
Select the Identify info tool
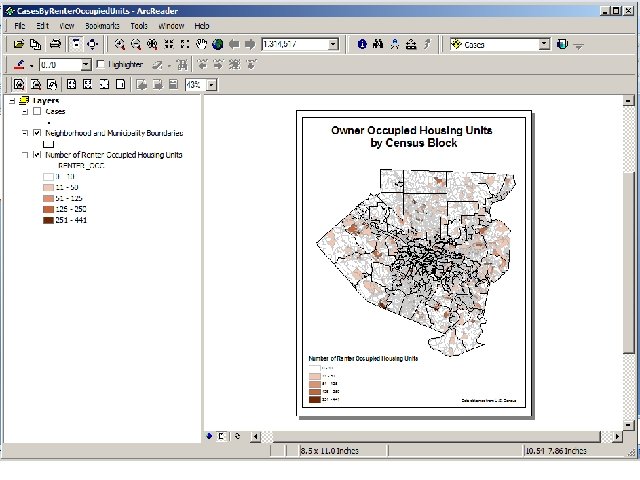362,44
